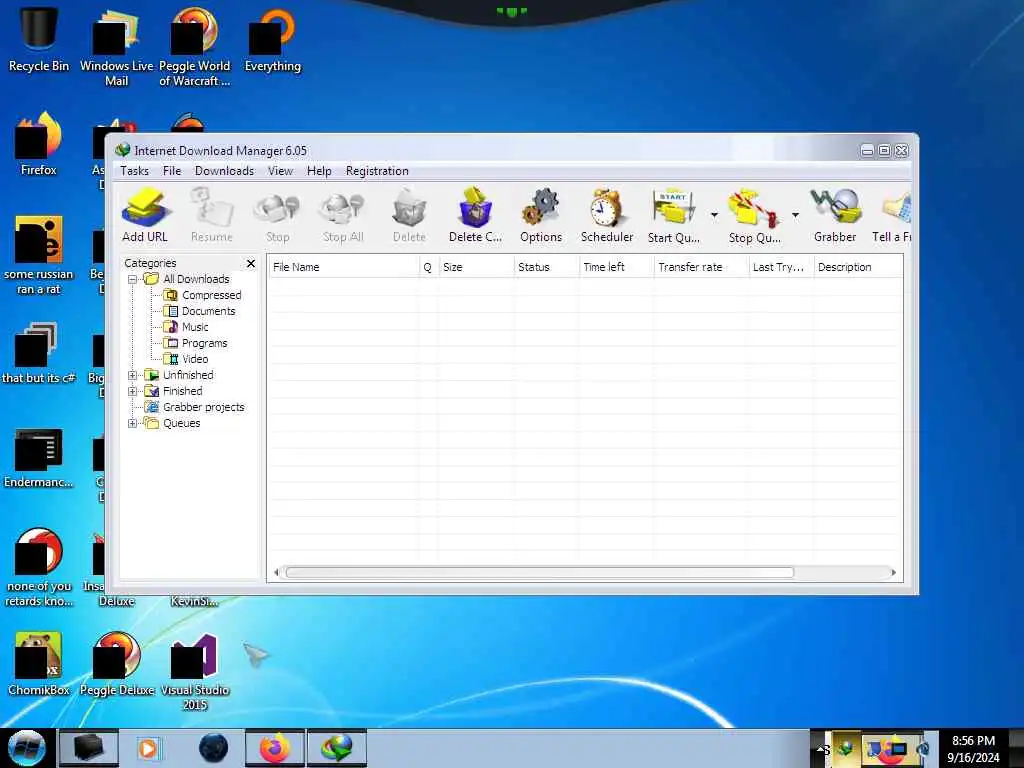Click the Stop All toolbar icon
Viewport: 1024px width, 768px height.
[x=343, y=216]
